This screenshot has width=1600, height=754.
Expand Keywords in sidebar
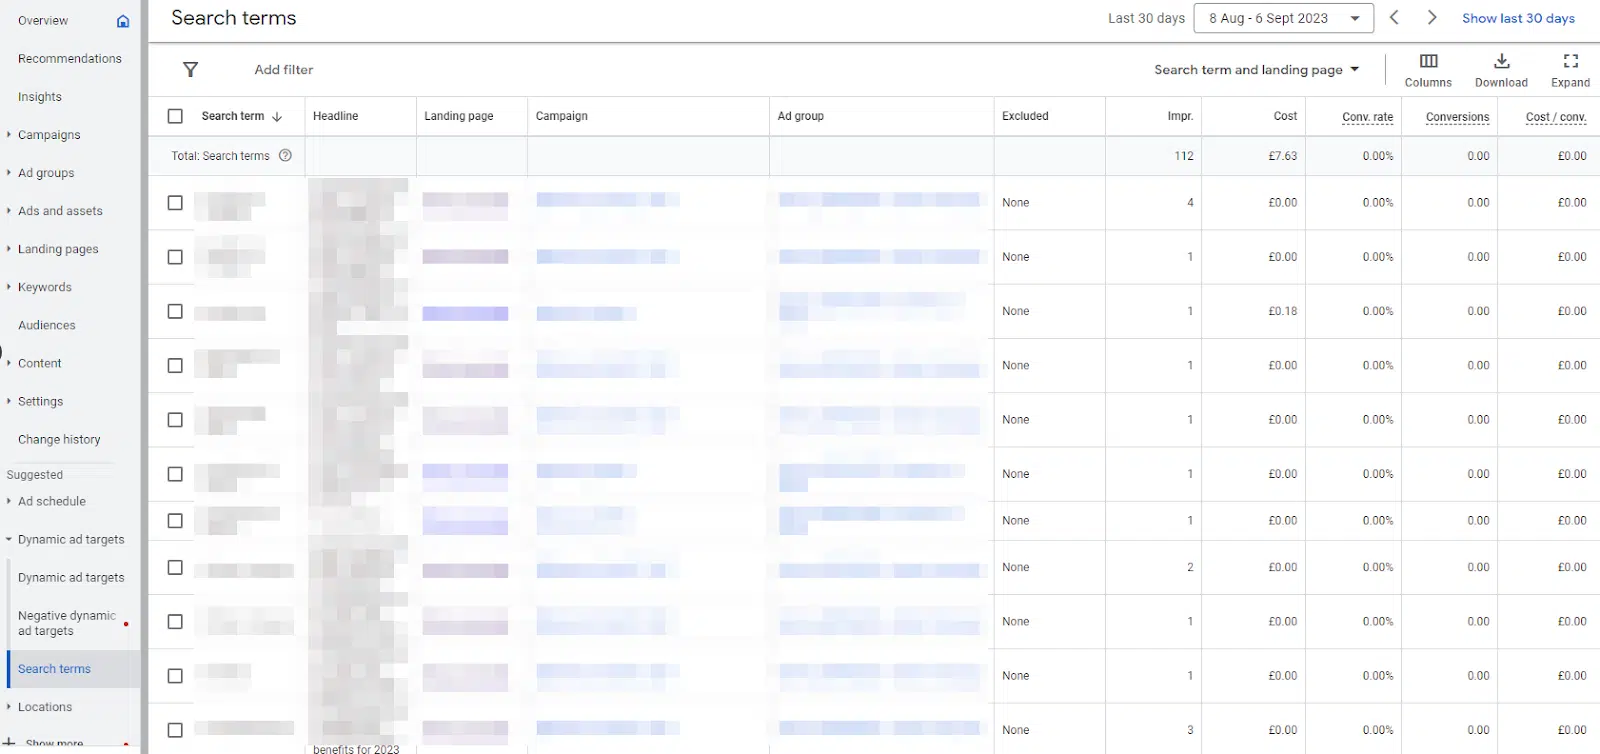pyautogui.click(x=9, y=287)
